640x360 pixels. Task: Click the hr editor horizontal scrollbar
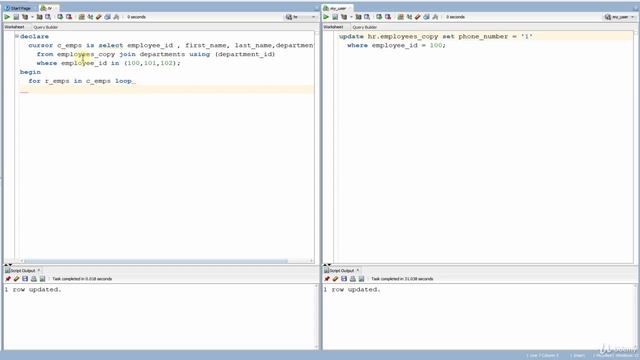(x=156, y=261)
